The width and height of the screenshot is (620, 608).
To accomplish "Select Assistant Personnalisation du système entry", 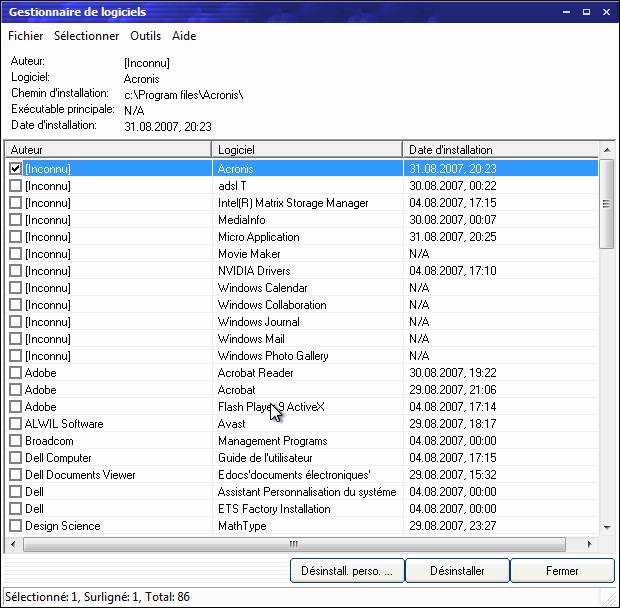I will pos(307,492).
